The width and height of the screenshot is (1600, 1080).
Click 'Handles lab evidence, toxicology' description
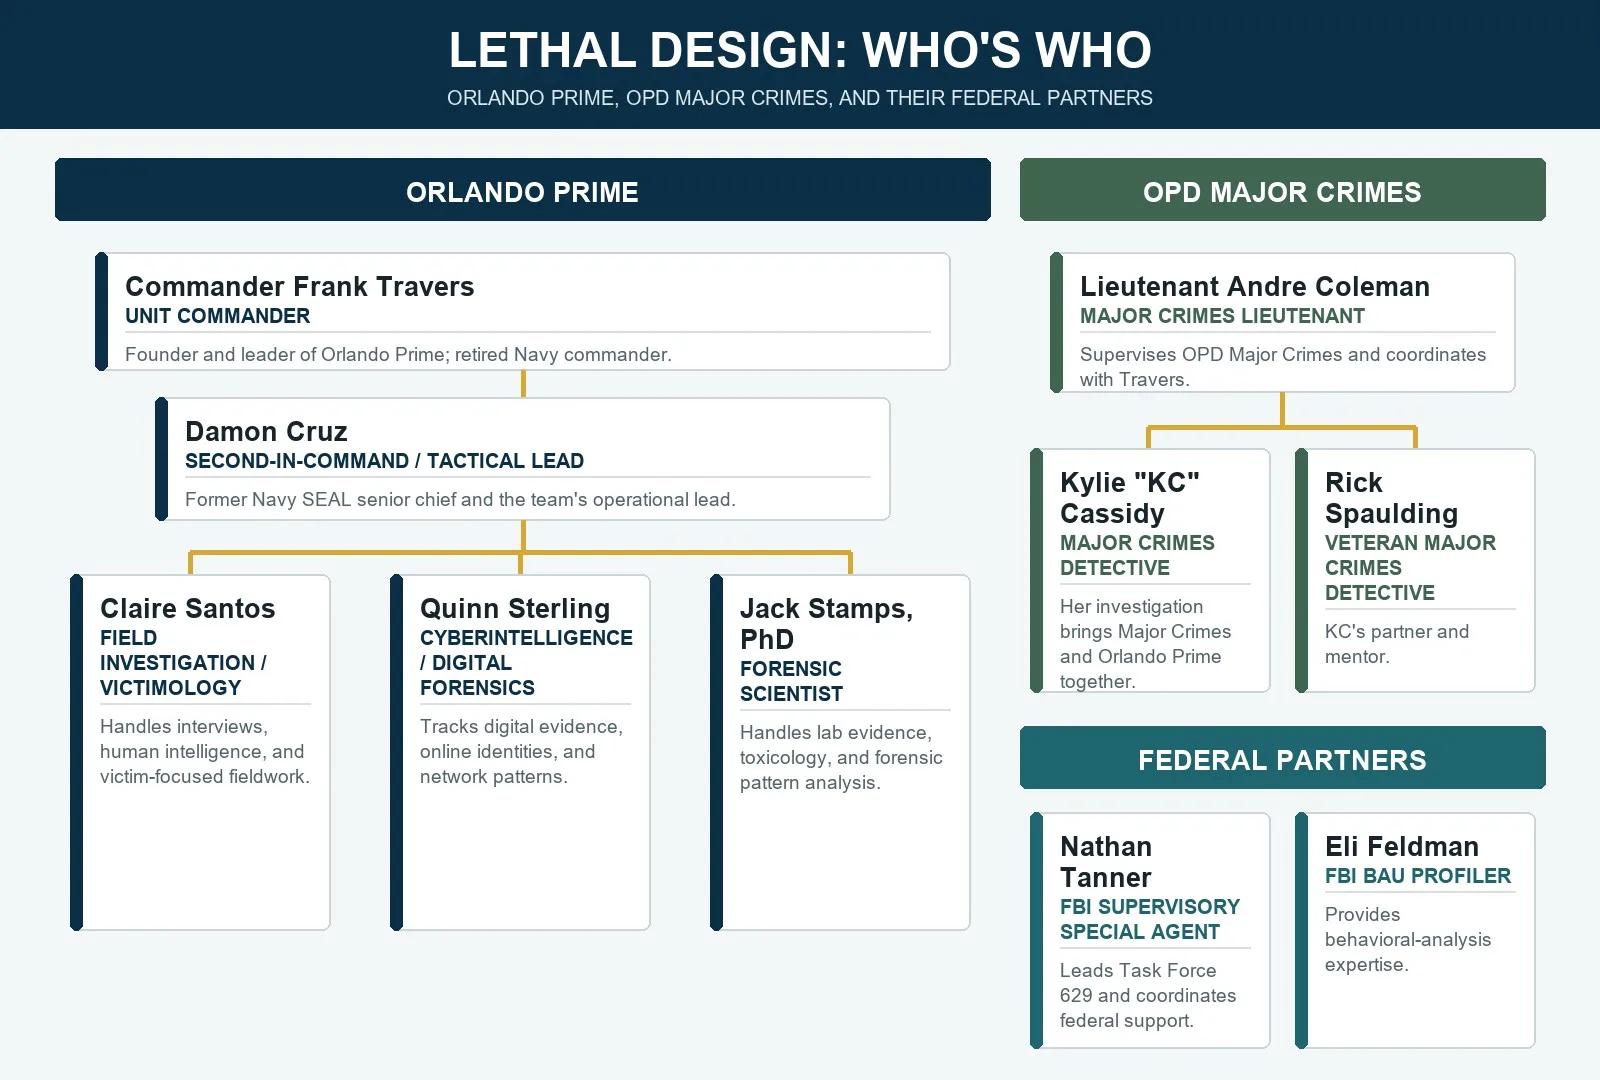tap(841, 758)
